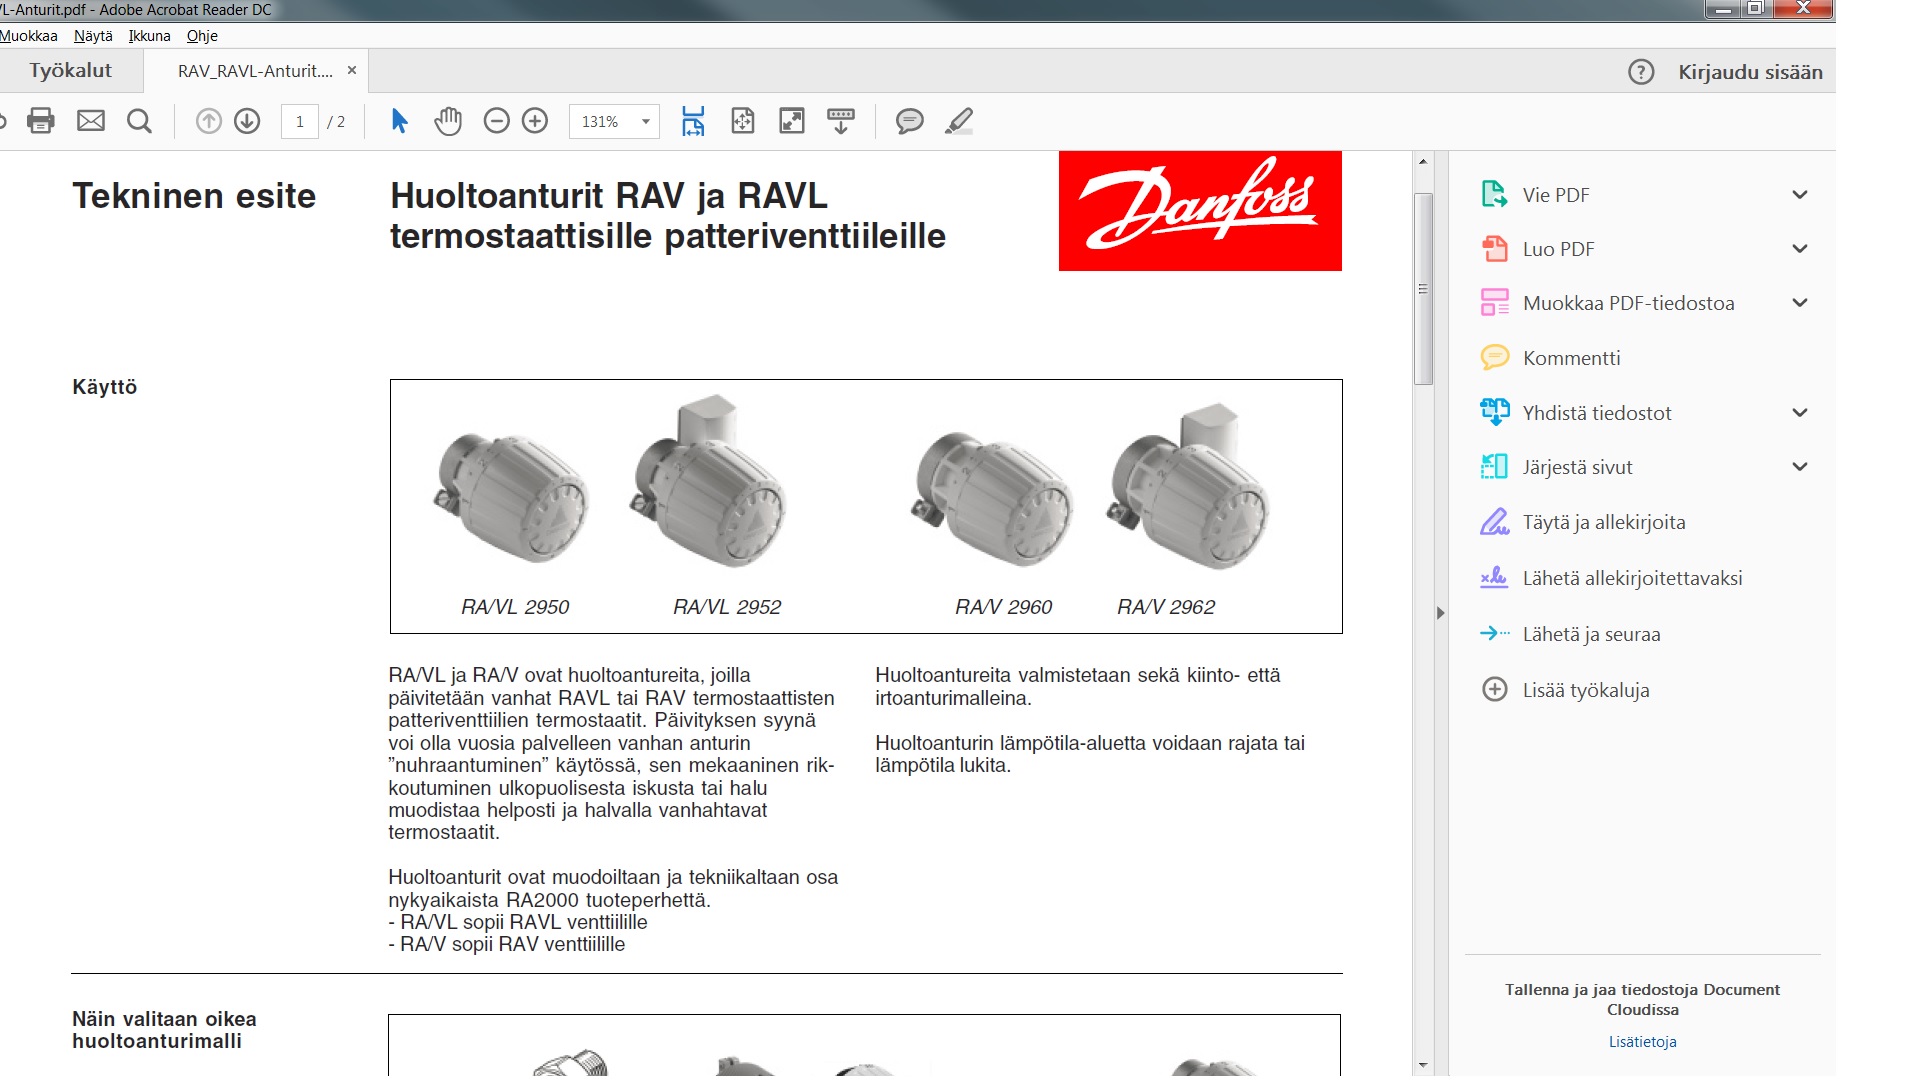Open the 131% zoom level dropdown
Viewport: 1920px width, 1080px height.
click(x=646, y=122)
